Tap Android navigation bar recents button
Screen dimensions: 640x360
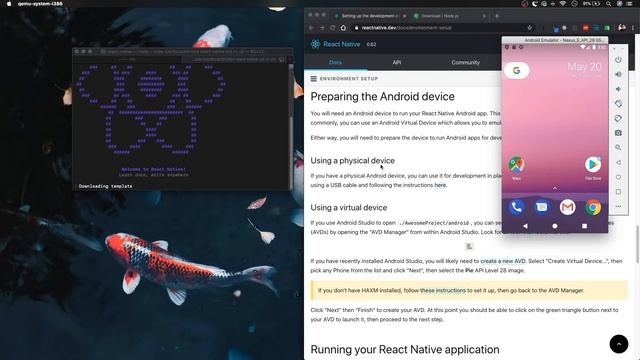(584, 226)
